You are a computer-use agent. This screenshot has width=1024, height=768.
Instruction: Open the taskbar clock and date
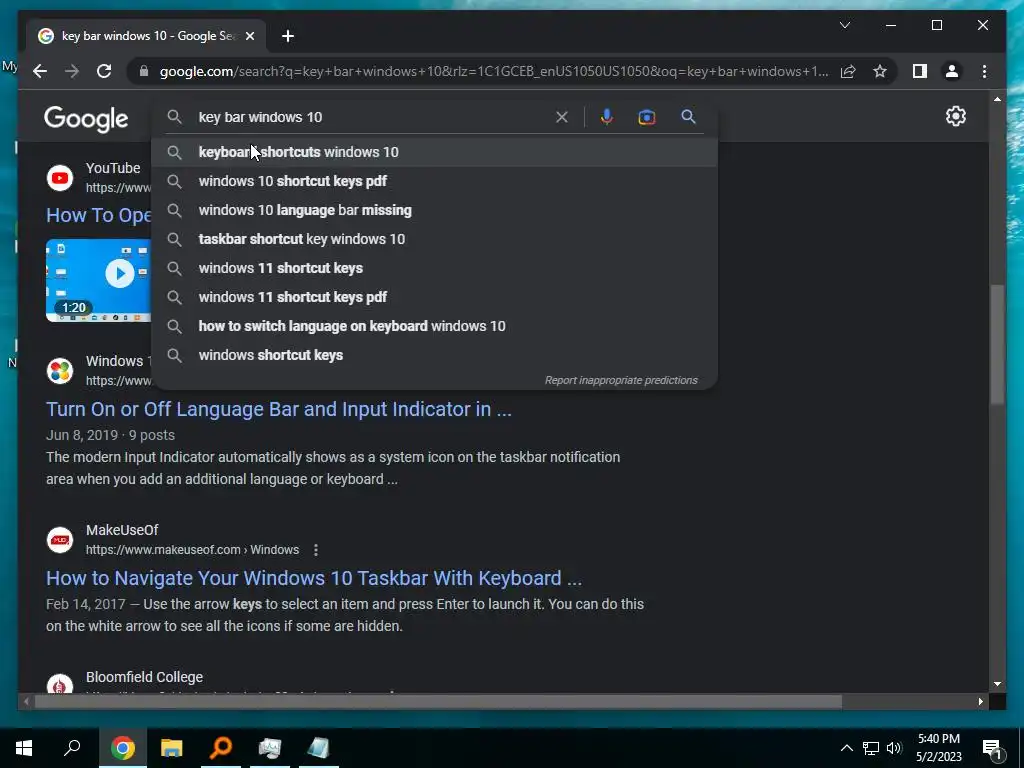pyautogui.click(x=938, y=748)
